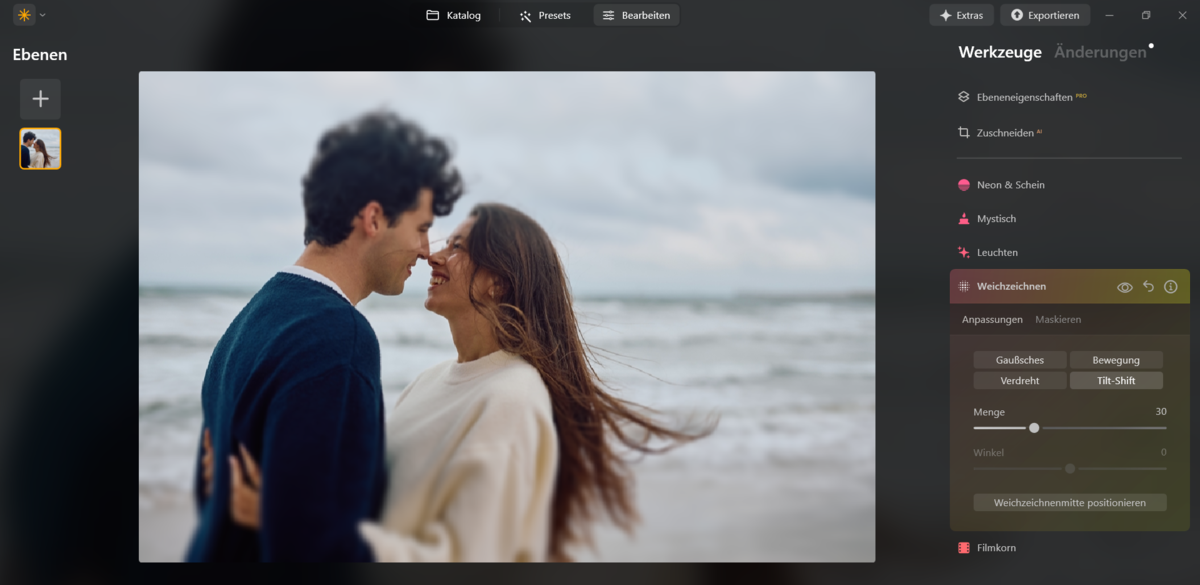
Task: Switch to the Katalog view
Action: (453, 15)
